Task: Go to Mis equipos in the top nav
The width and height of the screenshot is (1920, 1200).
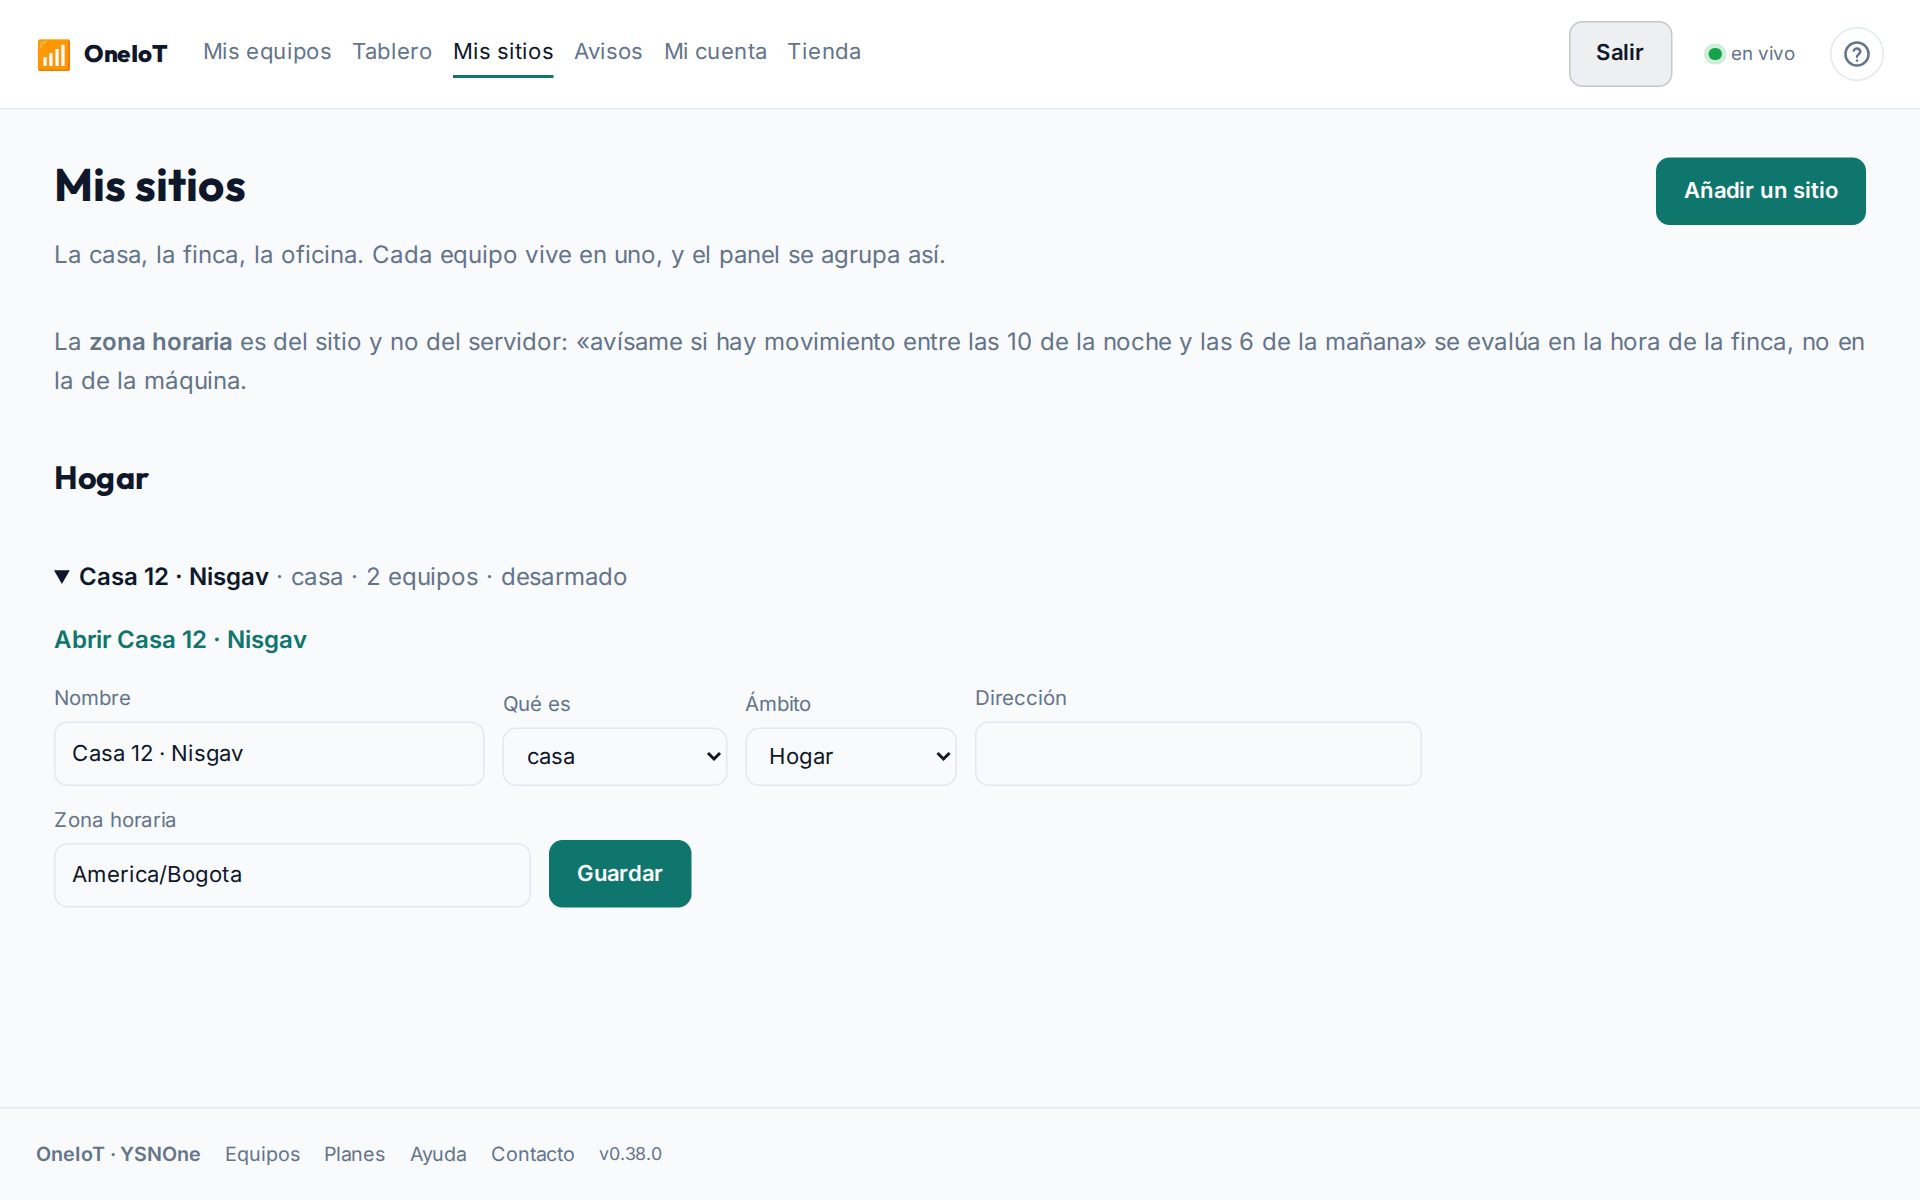Action: (267, 52)
